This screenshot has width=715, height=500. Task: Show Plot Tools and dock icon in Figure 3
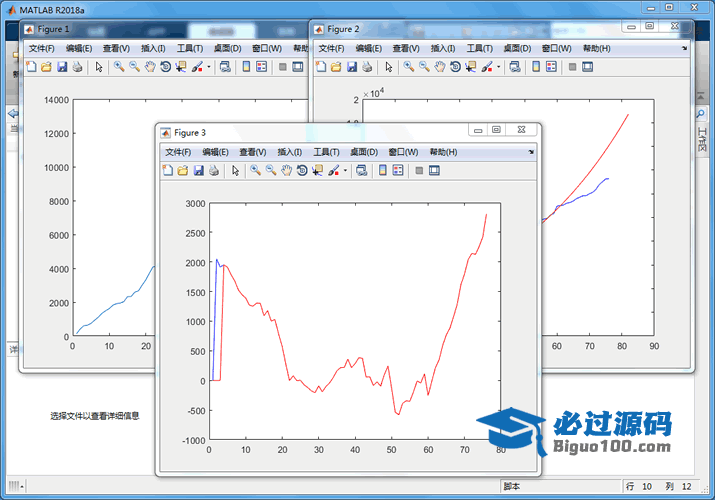(434, 170)
